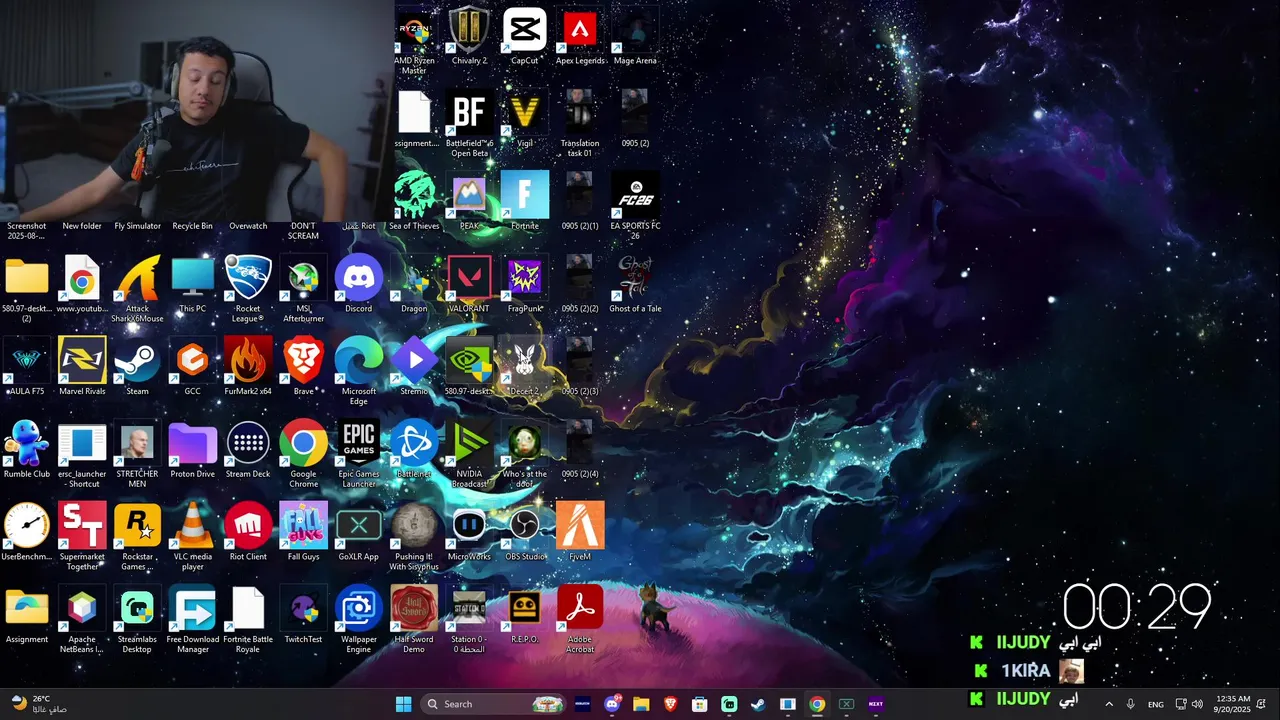Click the FurMark2 x64 icon
The width and height of the screenshot is (1280, 720).
248,361
